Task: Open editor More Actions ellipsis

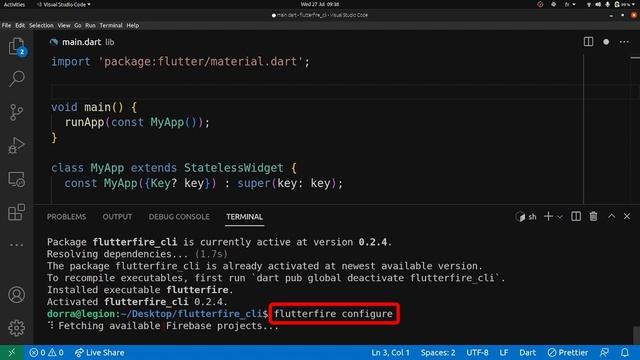Action: pos(624,42)
